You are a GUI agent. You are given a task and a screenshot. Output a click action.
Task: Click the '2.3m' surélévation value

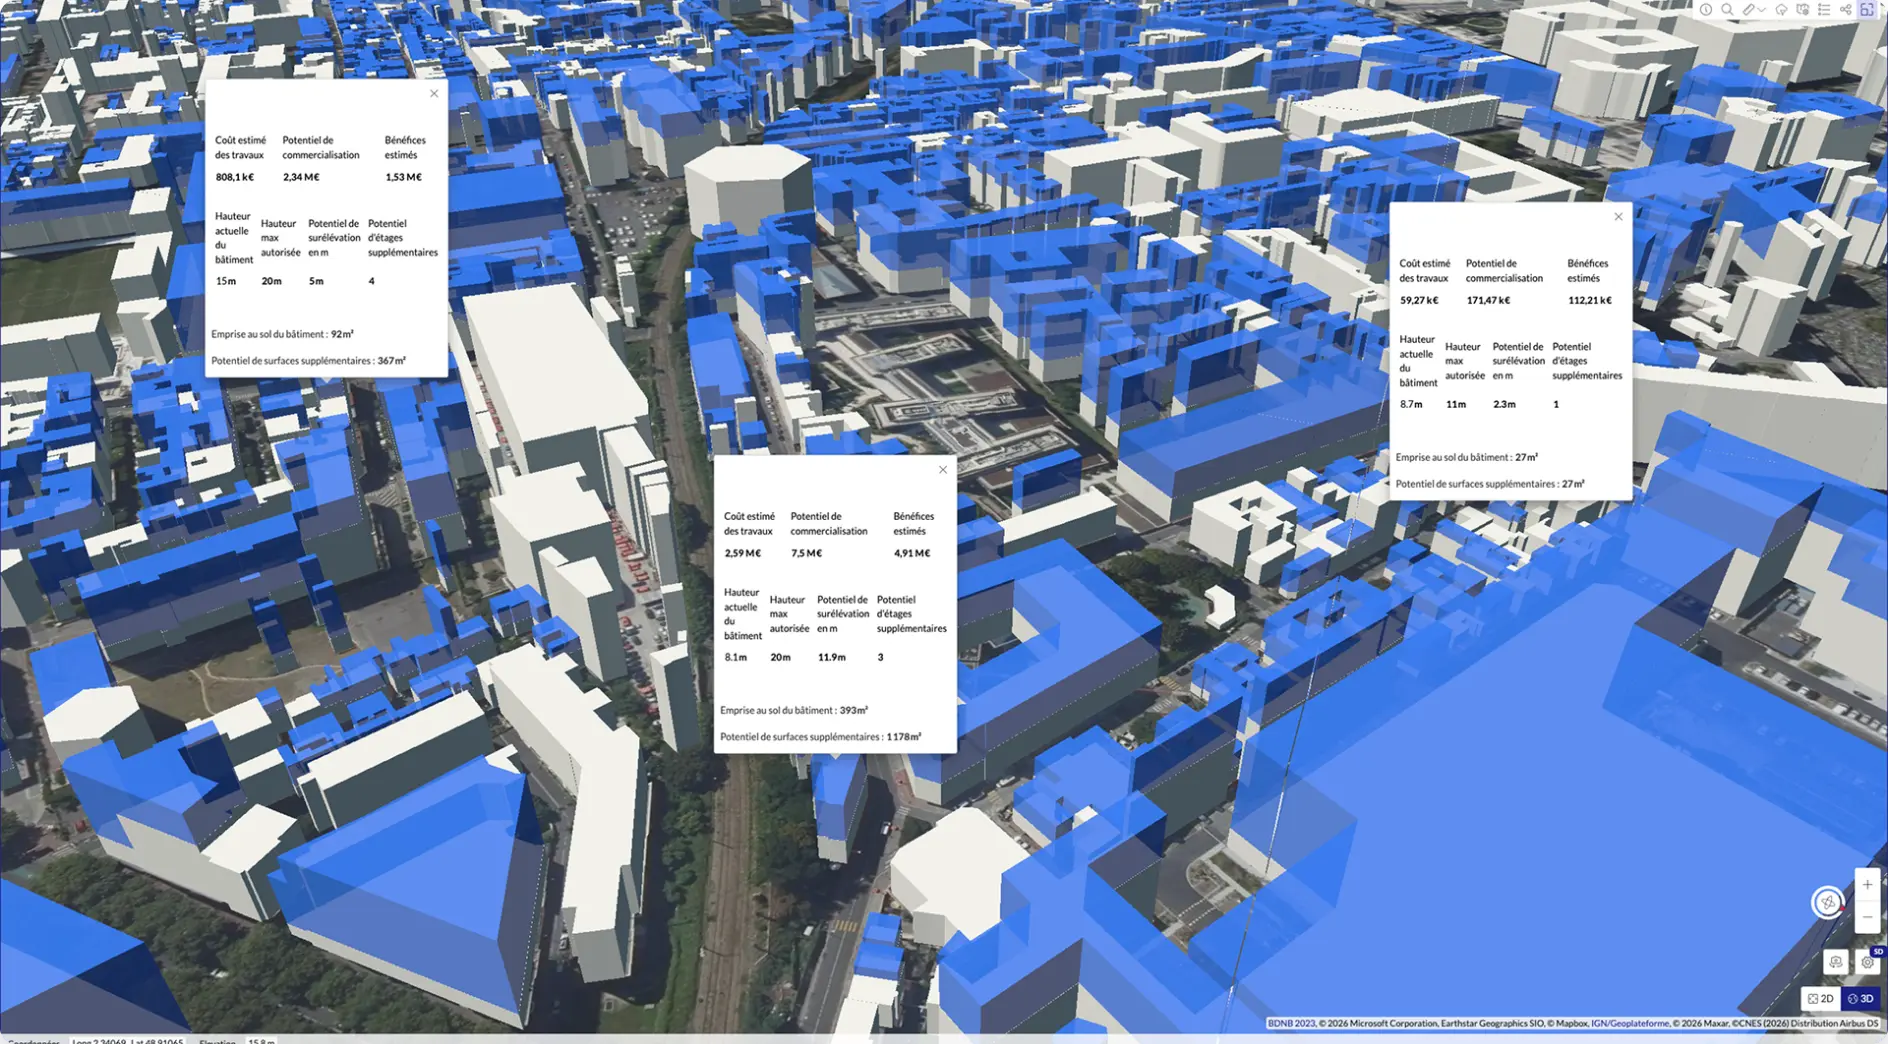1504,404
